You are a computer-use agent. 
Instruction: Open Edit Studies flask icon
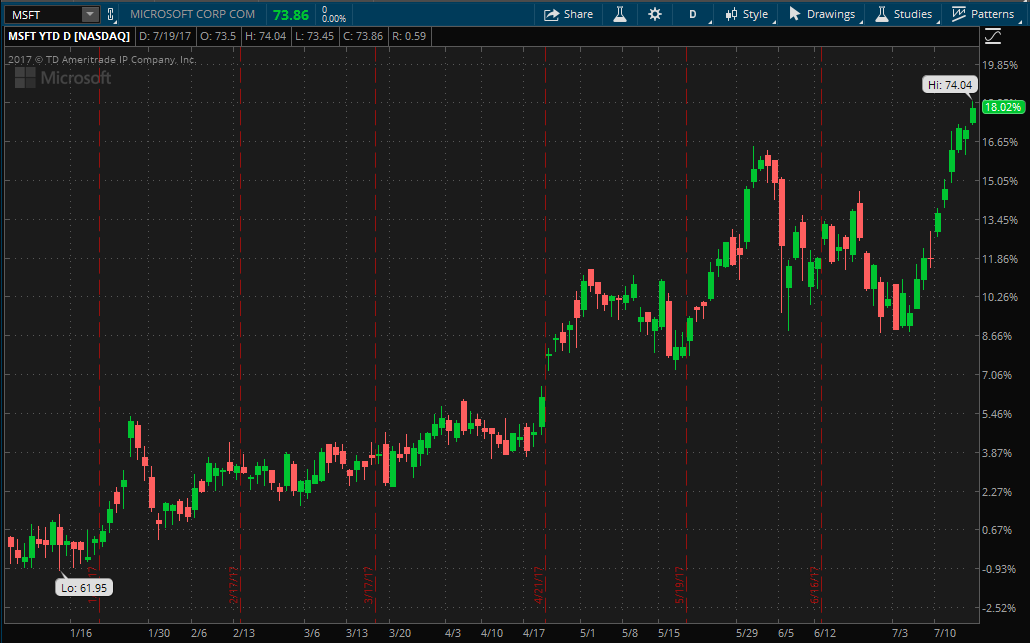coord(619,14)
